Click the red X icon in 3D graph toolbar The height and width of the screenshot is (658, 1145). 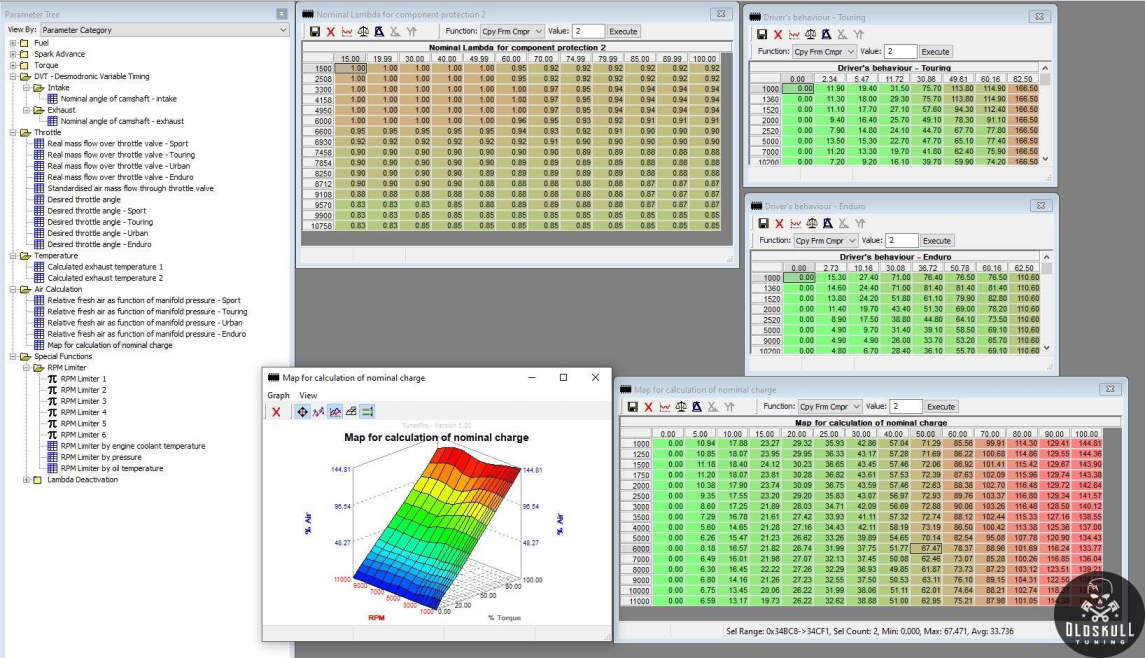coord(276,412)
